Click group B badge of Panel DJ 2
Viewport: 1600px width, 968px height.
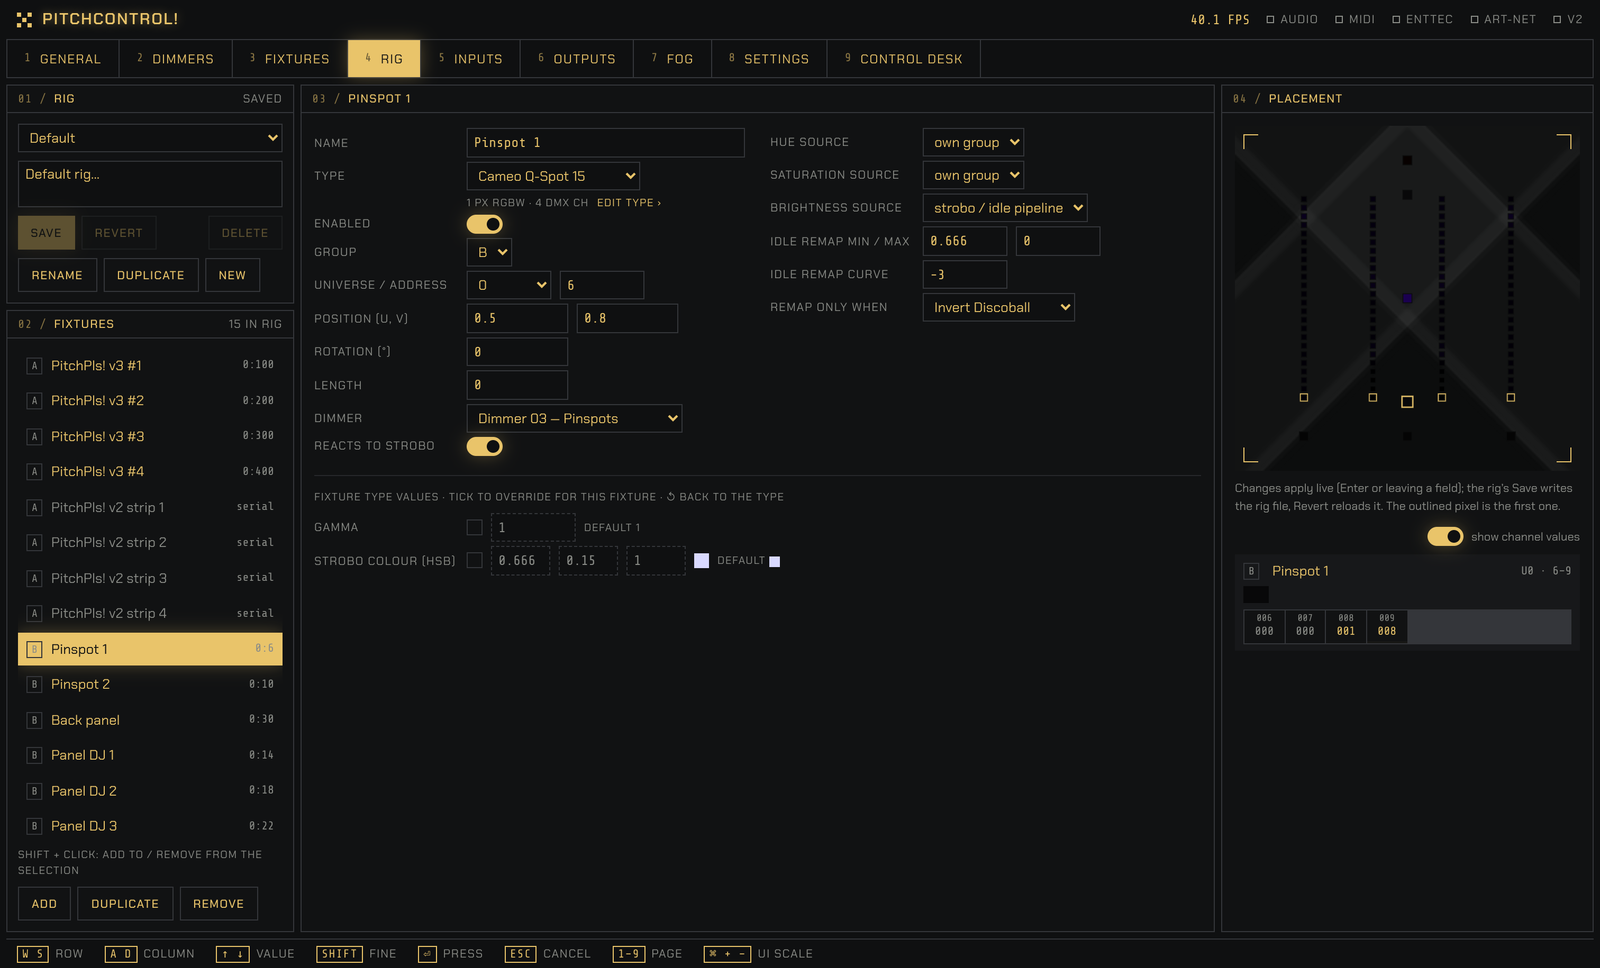tap(34, 792)
